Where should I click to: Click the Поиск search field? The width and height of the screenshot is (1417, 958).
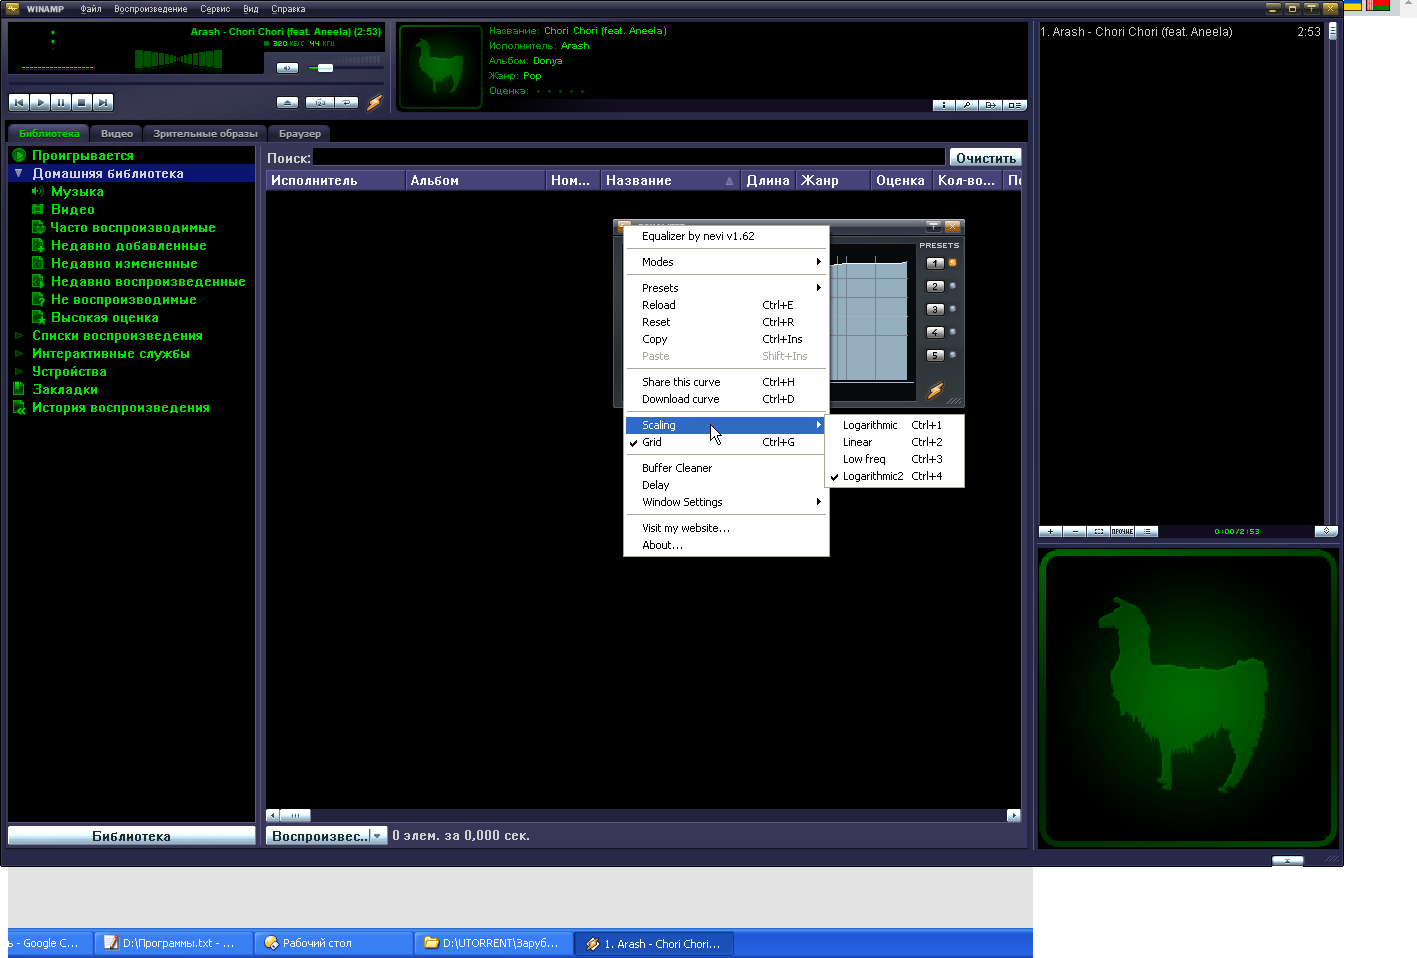[629, 157]
